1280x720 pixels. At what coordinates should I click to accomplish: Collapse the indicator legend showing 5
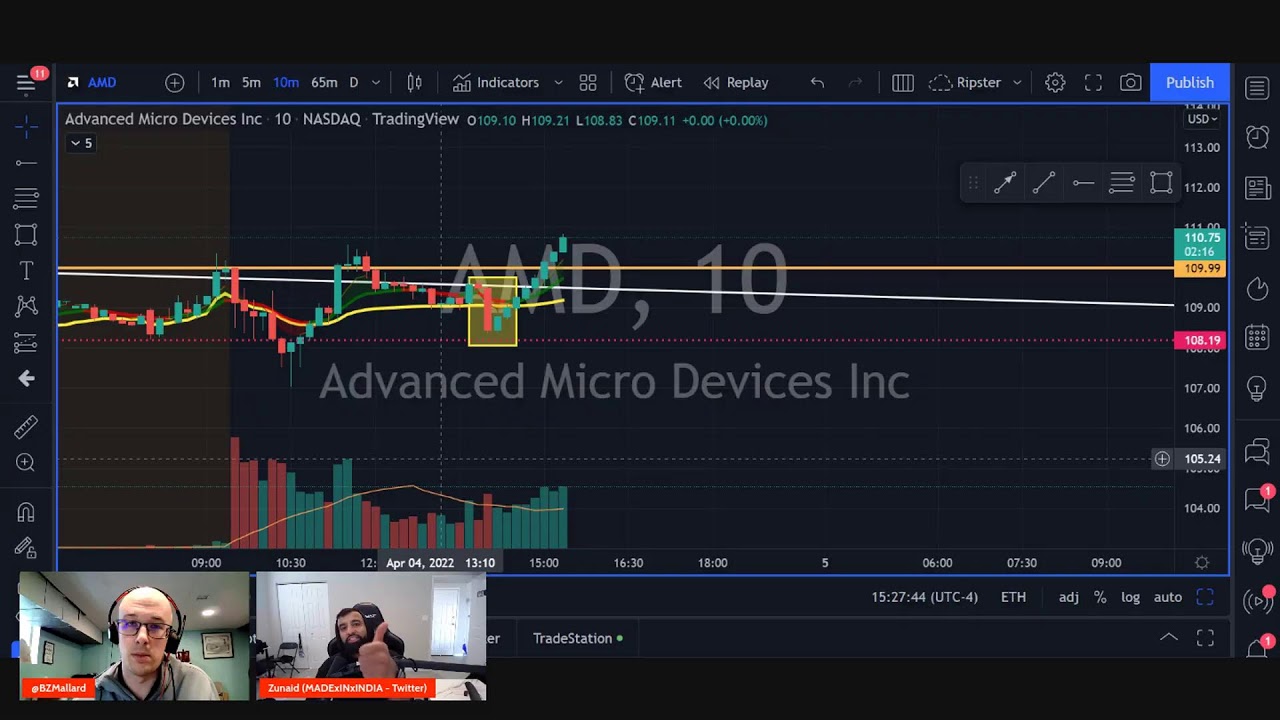pyautogui.click(x=81, y=143)
